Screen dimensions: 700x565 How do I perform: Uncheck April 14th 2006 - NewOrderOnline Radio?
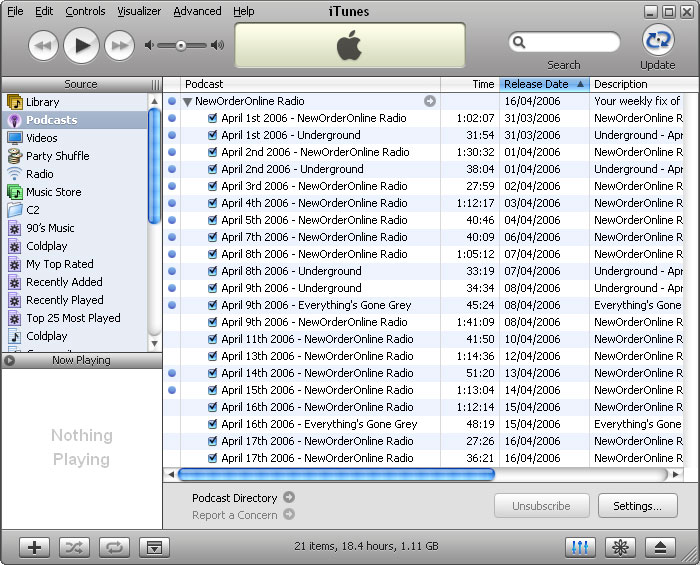click(212, 373)
